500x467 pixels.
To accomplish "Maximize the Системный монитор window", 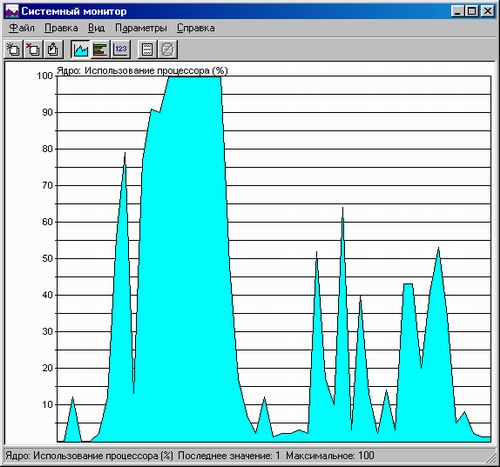I will click(472, 11).
